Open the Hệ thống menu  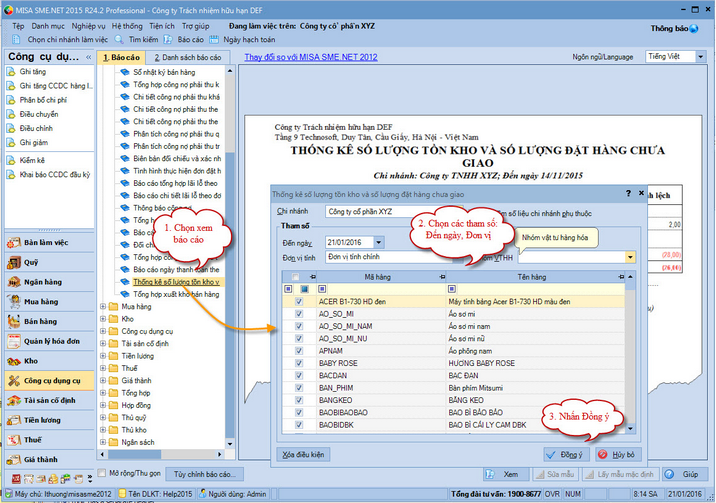pos(127,26)
